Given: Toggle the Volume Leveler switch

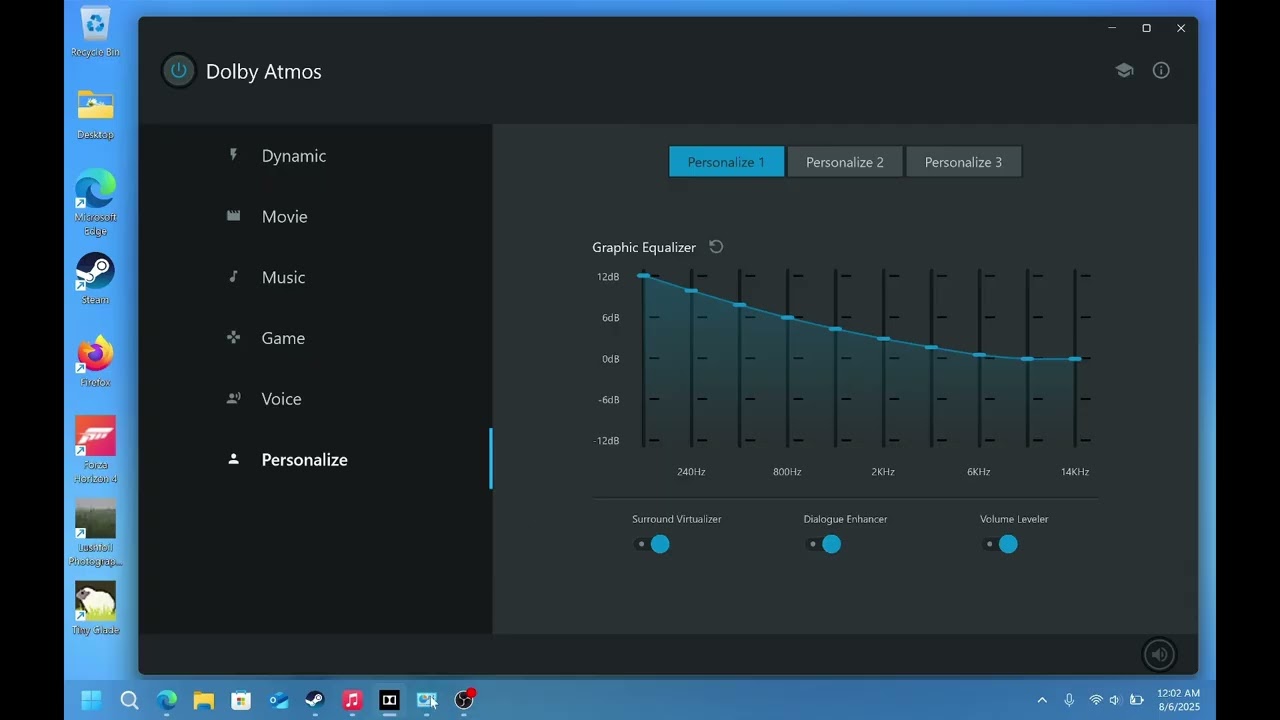Looking at the screenshot, I should click(1000, 544).
